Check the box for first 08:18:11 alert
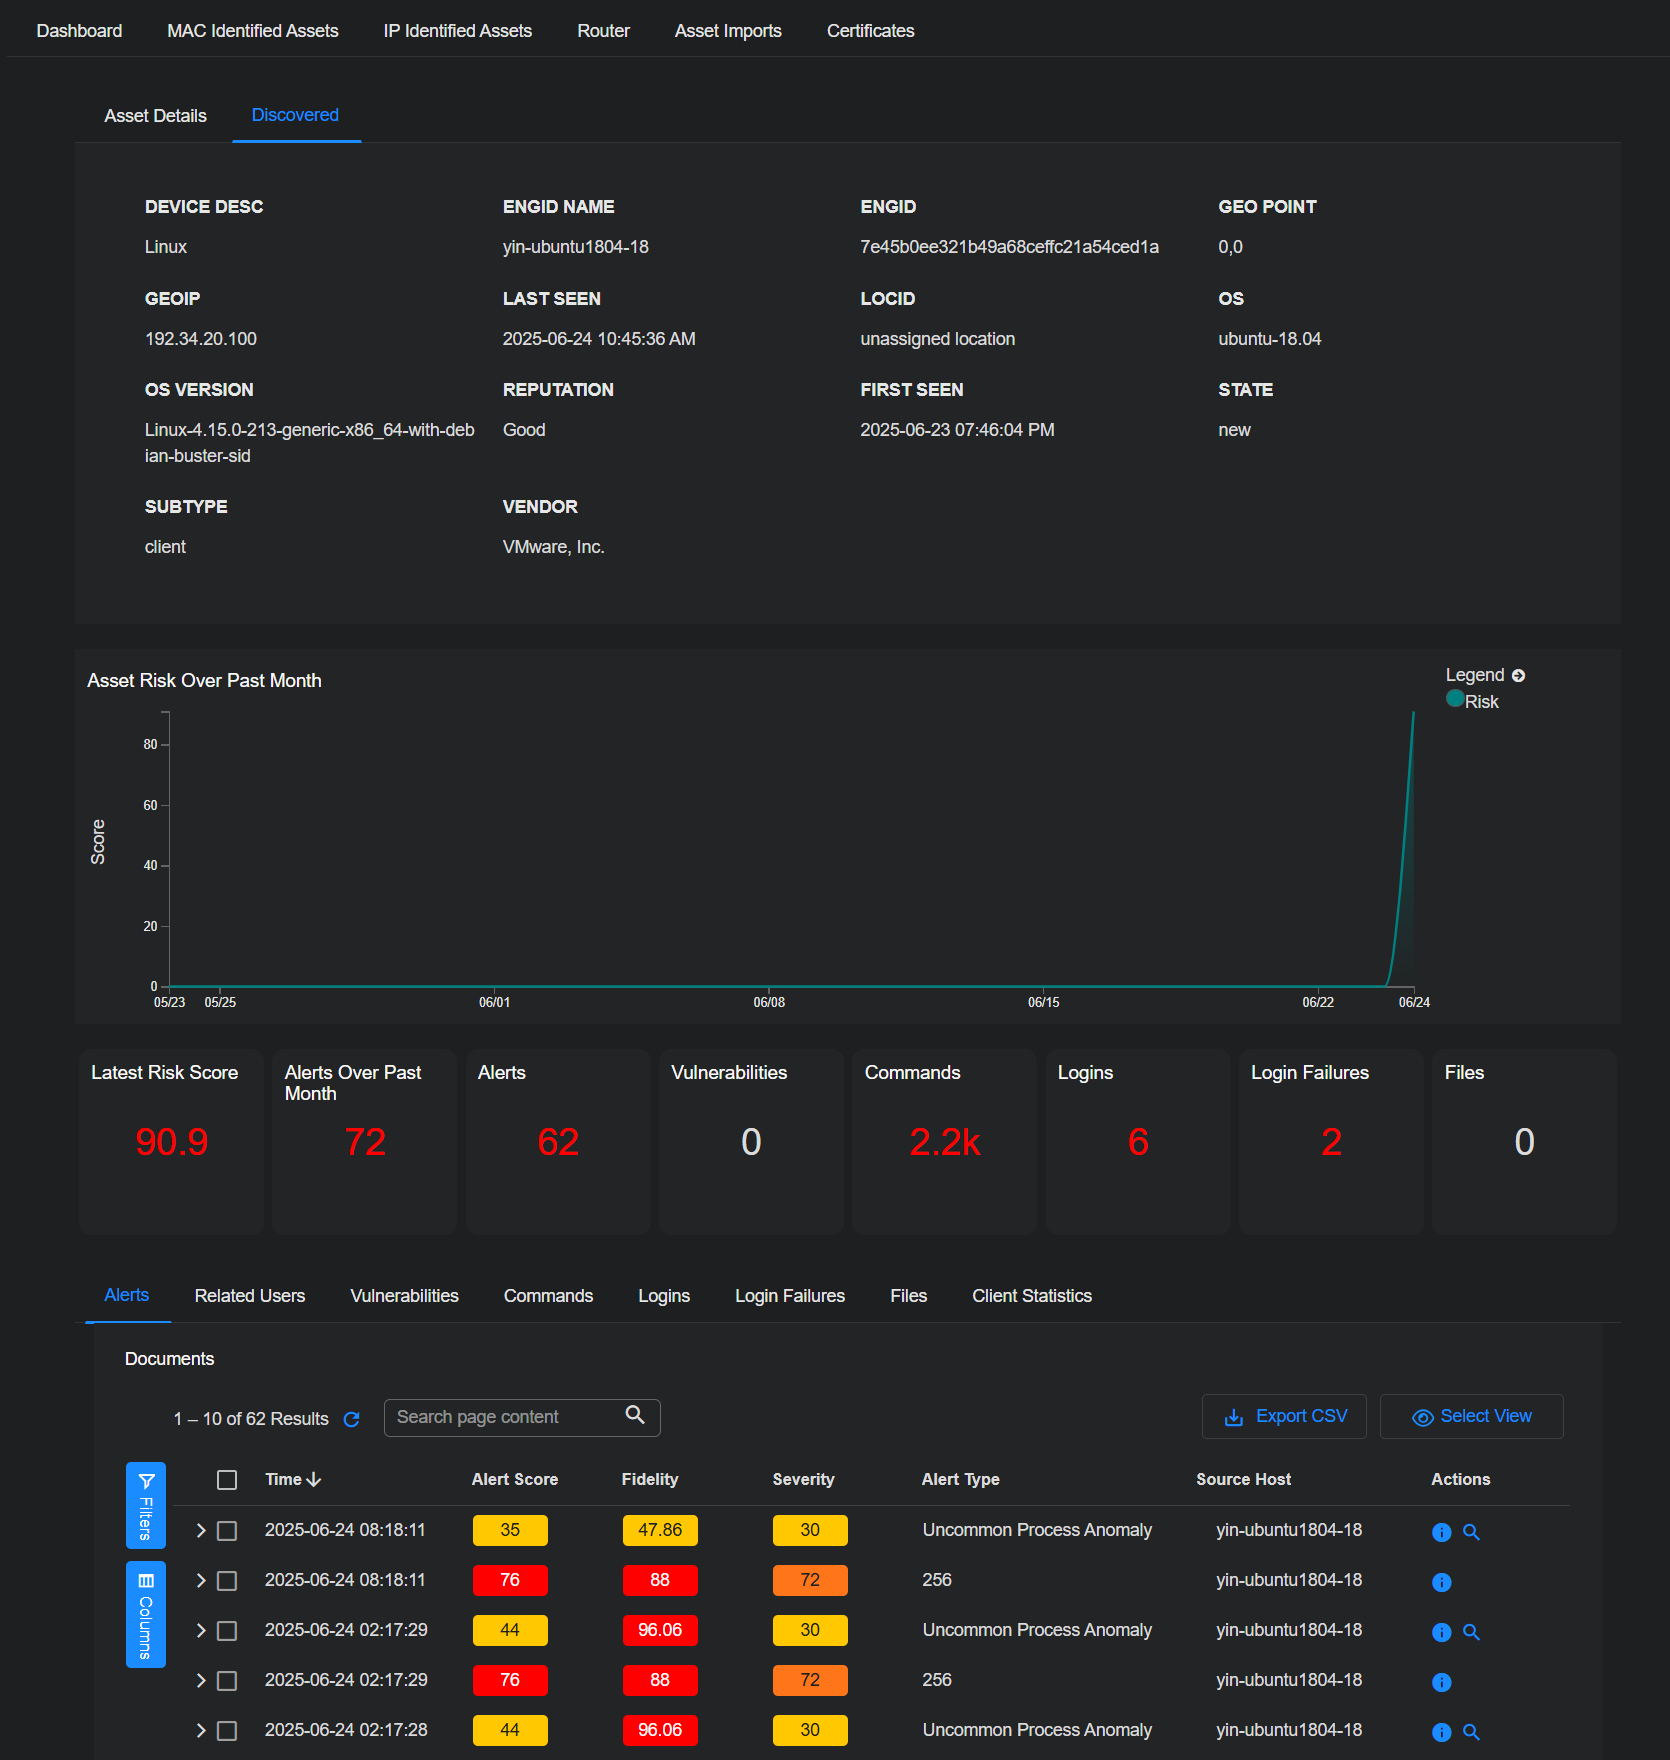Screen dimensions: 1670x1760 click(227, 1531)
